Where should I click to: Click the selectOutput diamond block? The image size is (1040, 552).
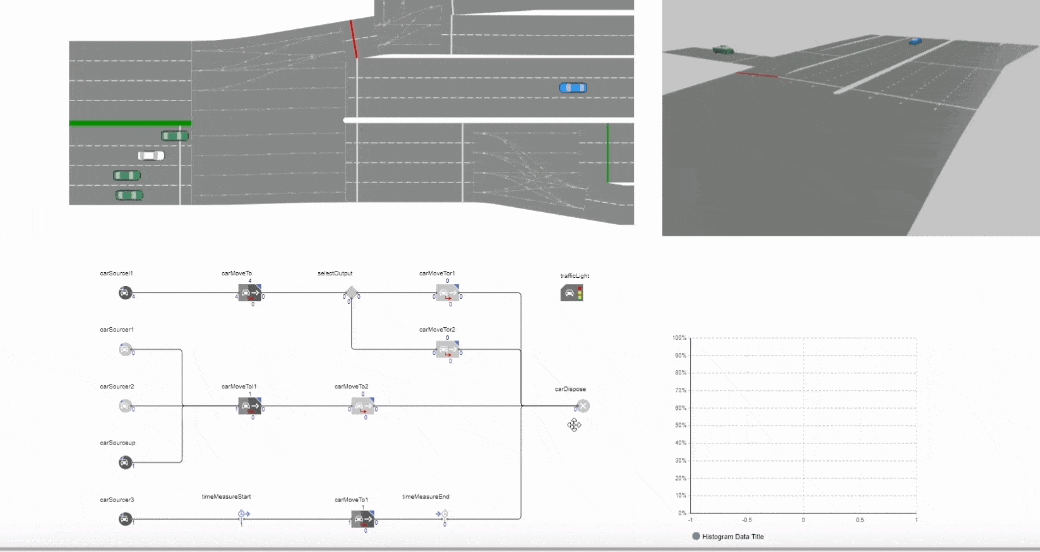point(352,293)
